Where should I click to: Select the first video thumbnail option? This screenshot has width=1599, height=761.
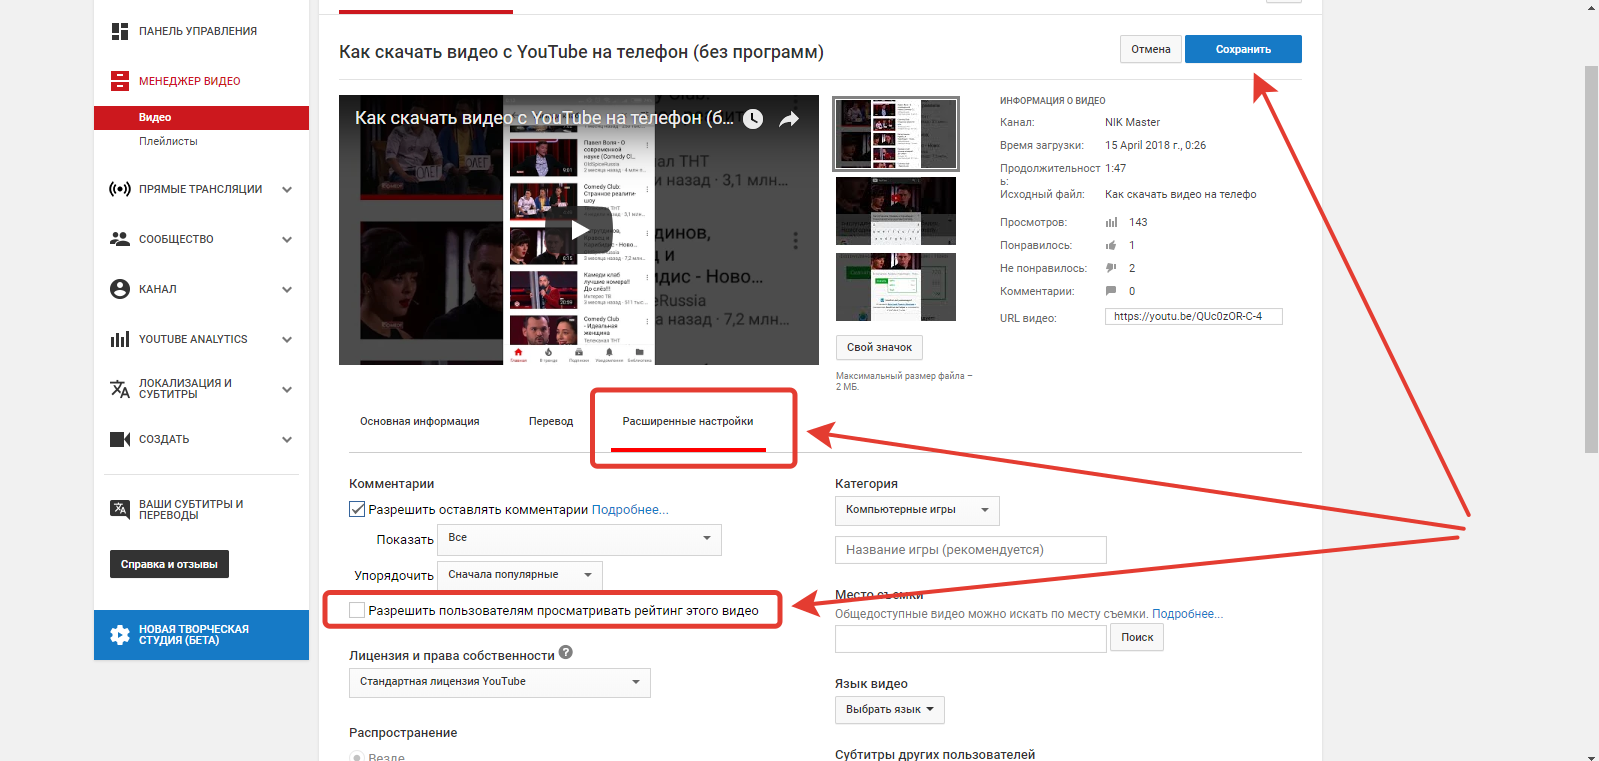(896, 134)
